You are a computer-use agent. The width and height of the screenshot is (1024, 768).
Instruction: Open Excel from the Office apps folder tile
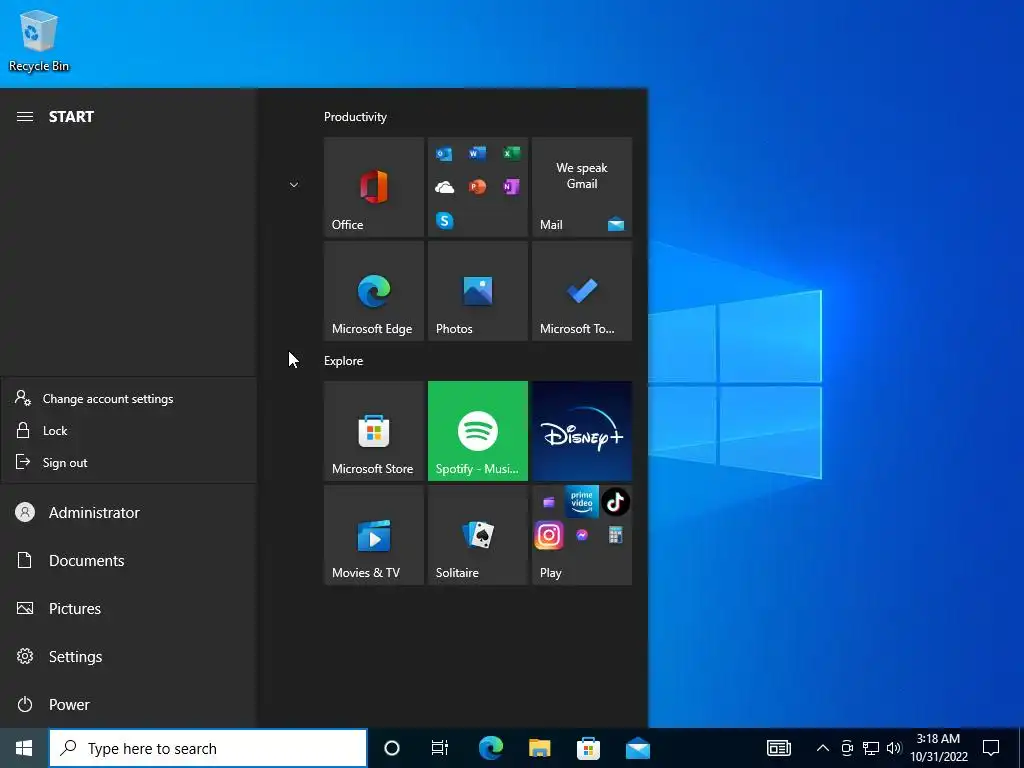(x=511, y=153)
